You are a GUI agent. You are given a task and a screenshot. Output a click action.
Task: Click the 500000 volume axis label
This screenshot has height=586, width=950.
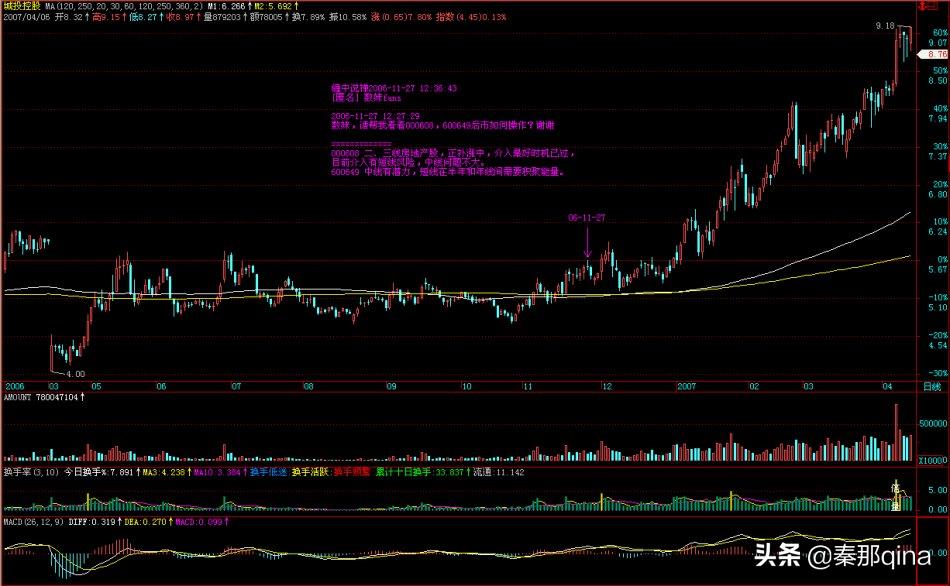click(934, 424)
